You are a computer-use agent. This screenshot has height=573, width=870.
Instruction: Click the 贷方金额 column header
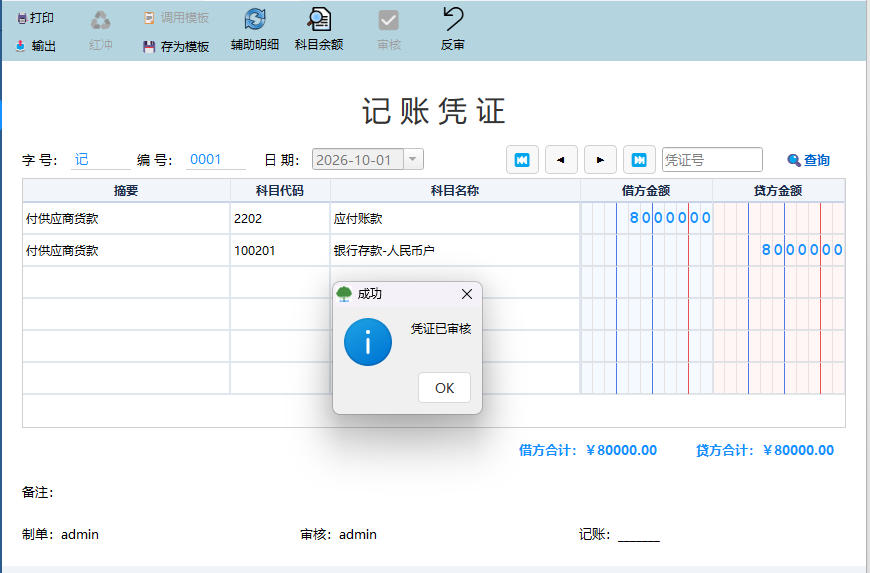pyautogui.click(x=778, y=191)
